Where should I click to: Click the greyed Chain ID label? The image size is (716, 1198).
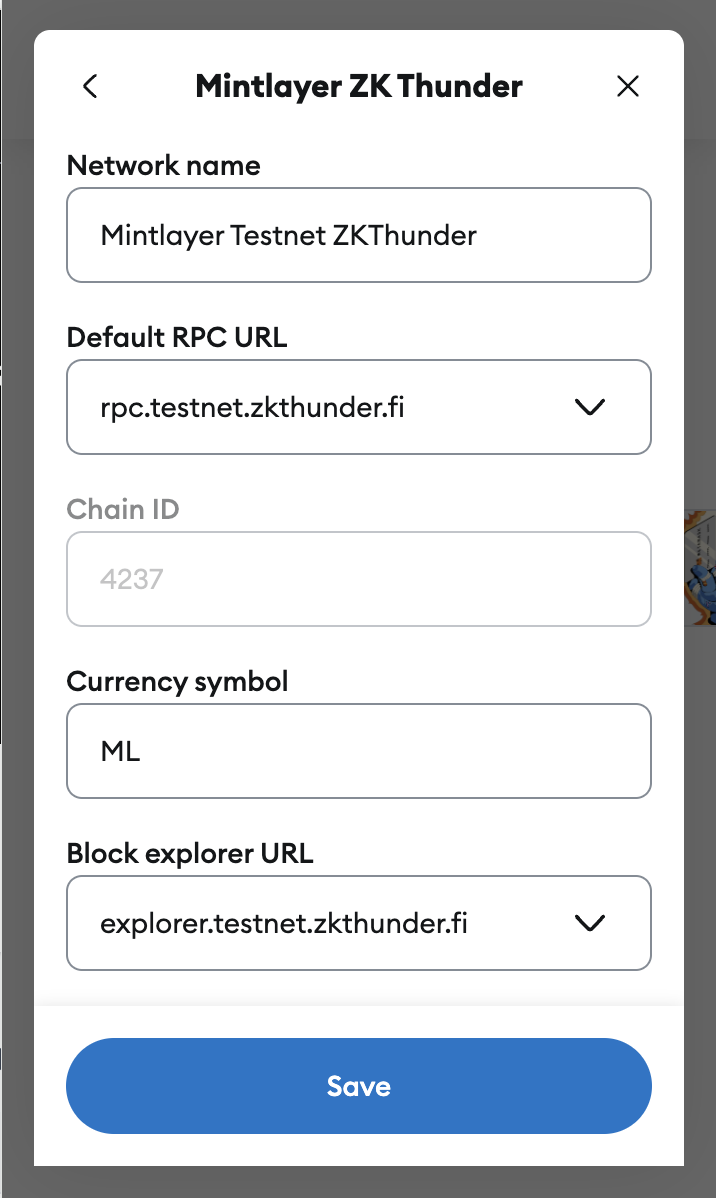(x=122, y=510)
